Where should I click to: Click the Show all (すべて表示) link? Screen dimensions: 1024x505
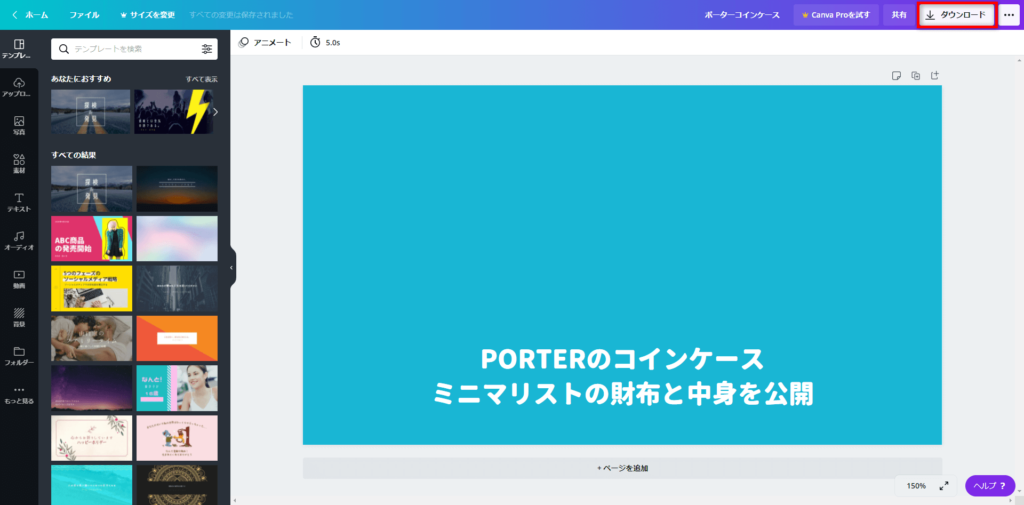click(x=202, y=79)
